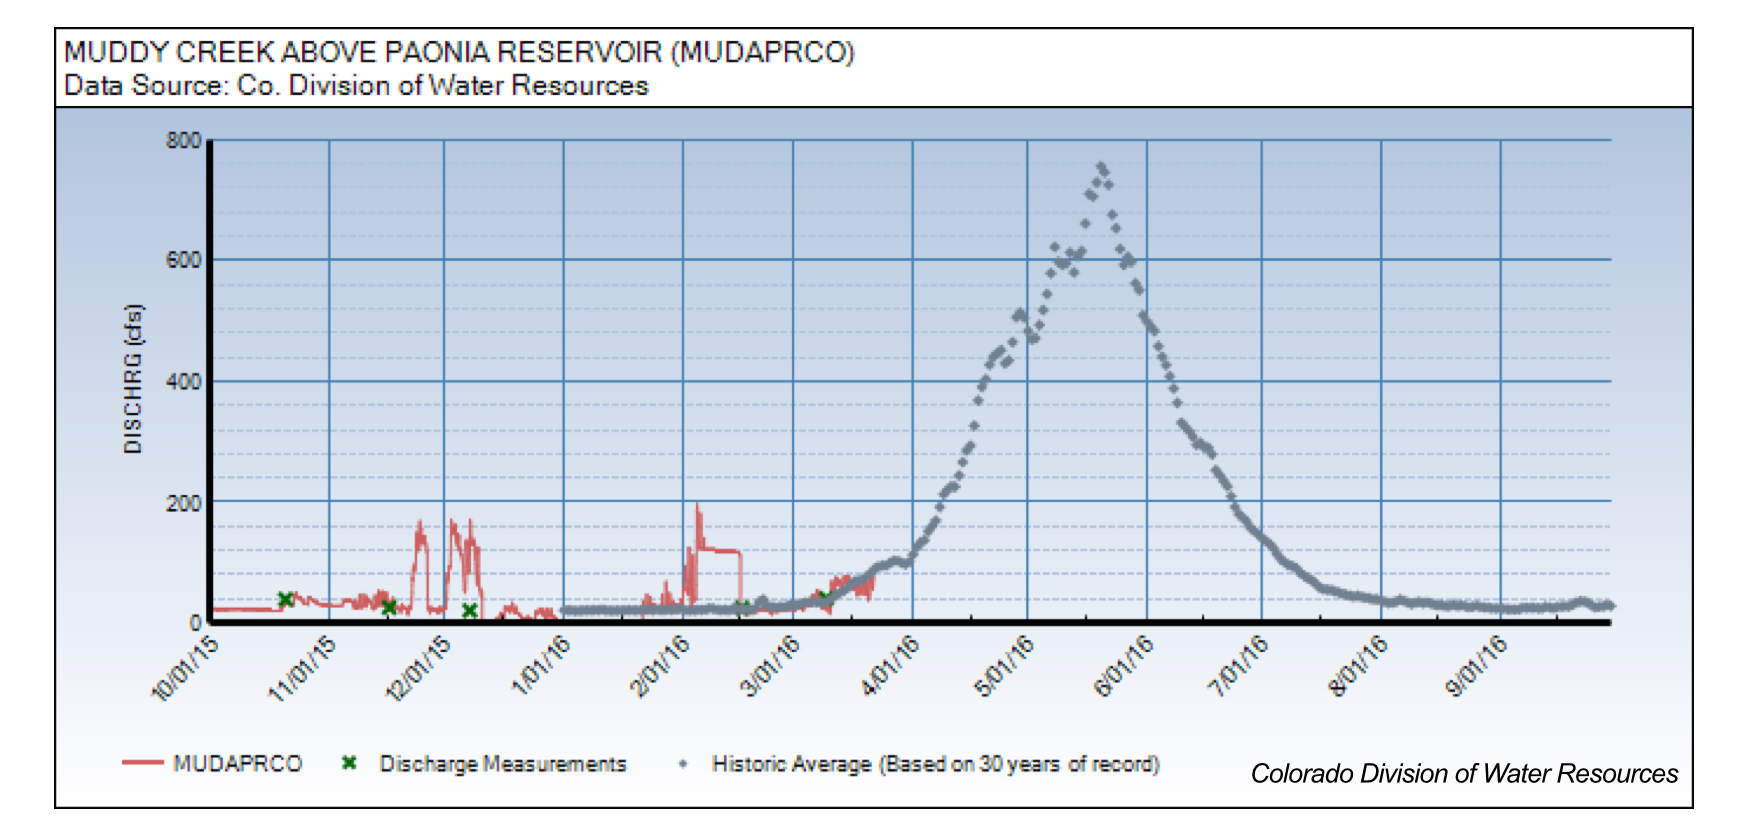The height and width of the screenshot is (838, 1745).
Task: Click the 9/01/16 date label
Action: tap(1477, 665)
